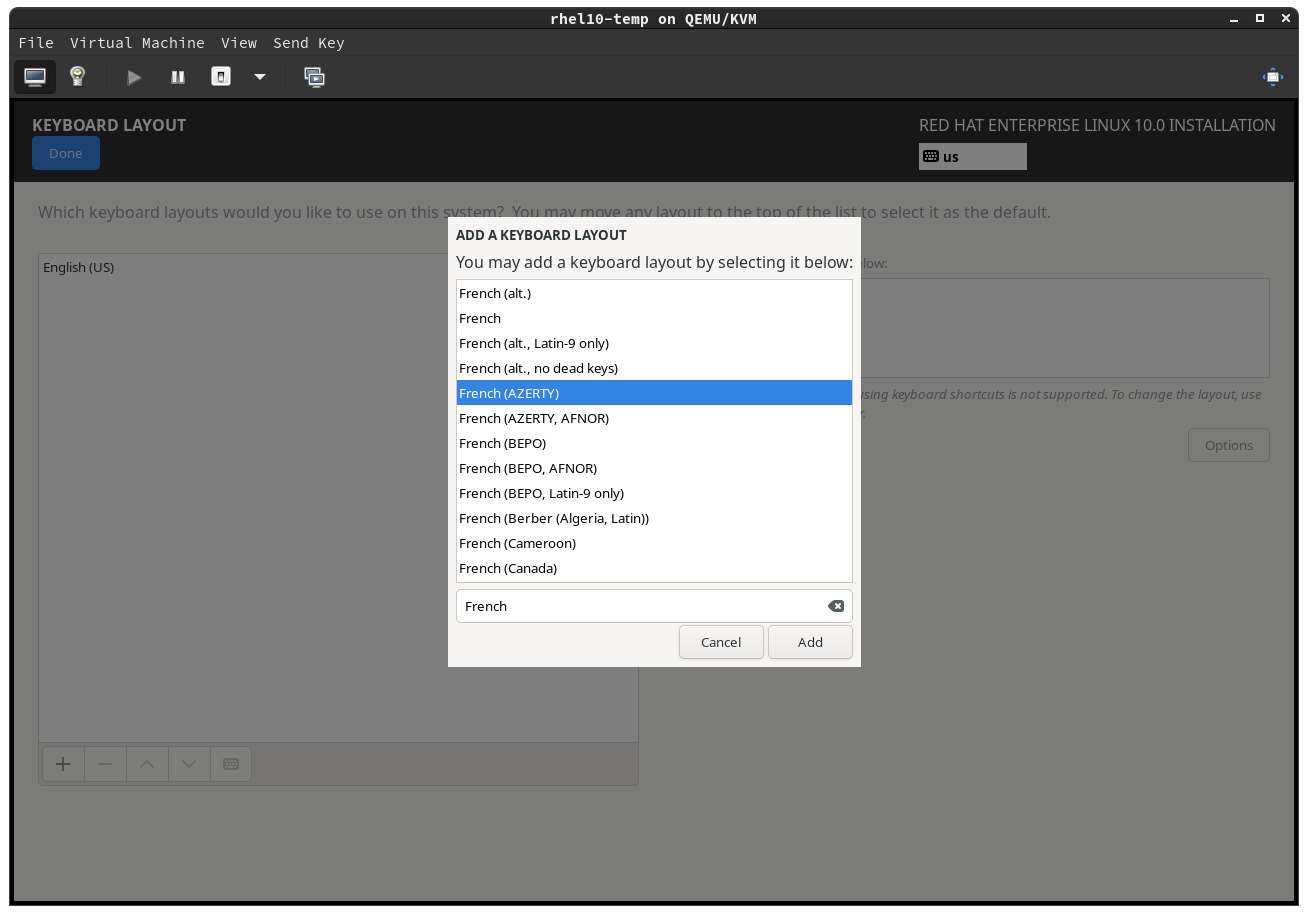1308x915 pixels.
Task: Open the View menu
Action: click(239, 43)
